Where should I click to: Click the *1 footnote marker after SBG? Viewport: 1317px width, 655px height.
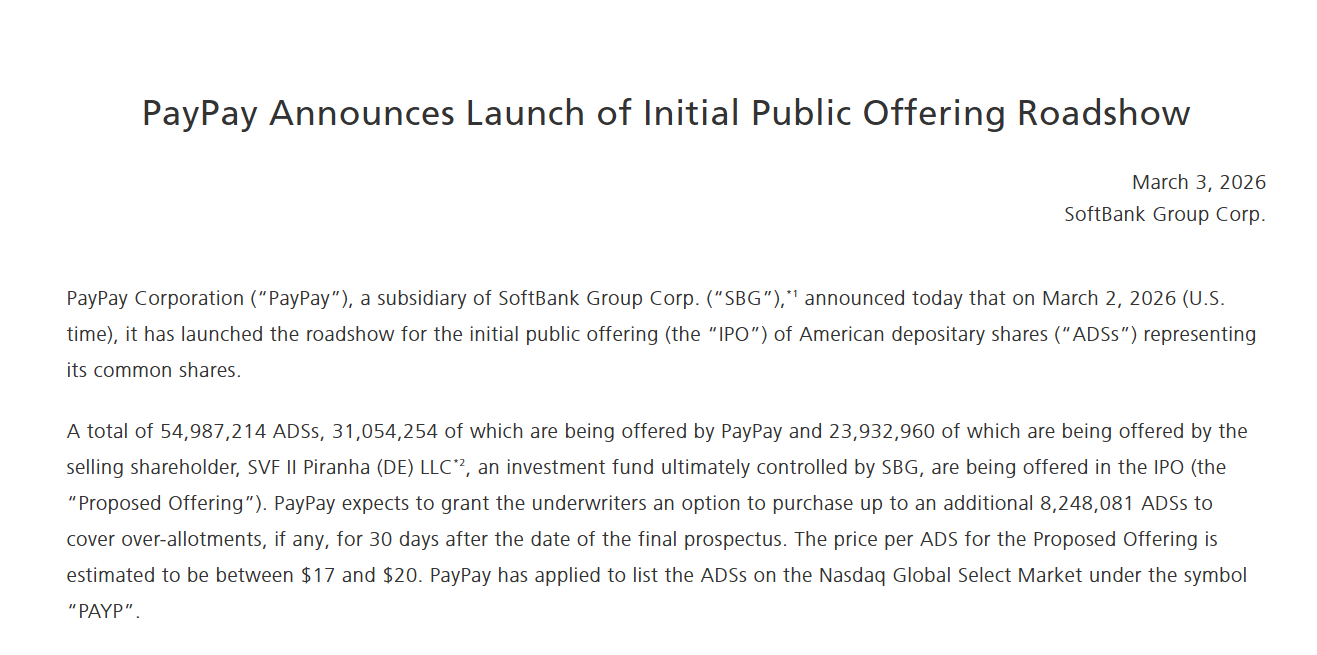tap(791, 294)
